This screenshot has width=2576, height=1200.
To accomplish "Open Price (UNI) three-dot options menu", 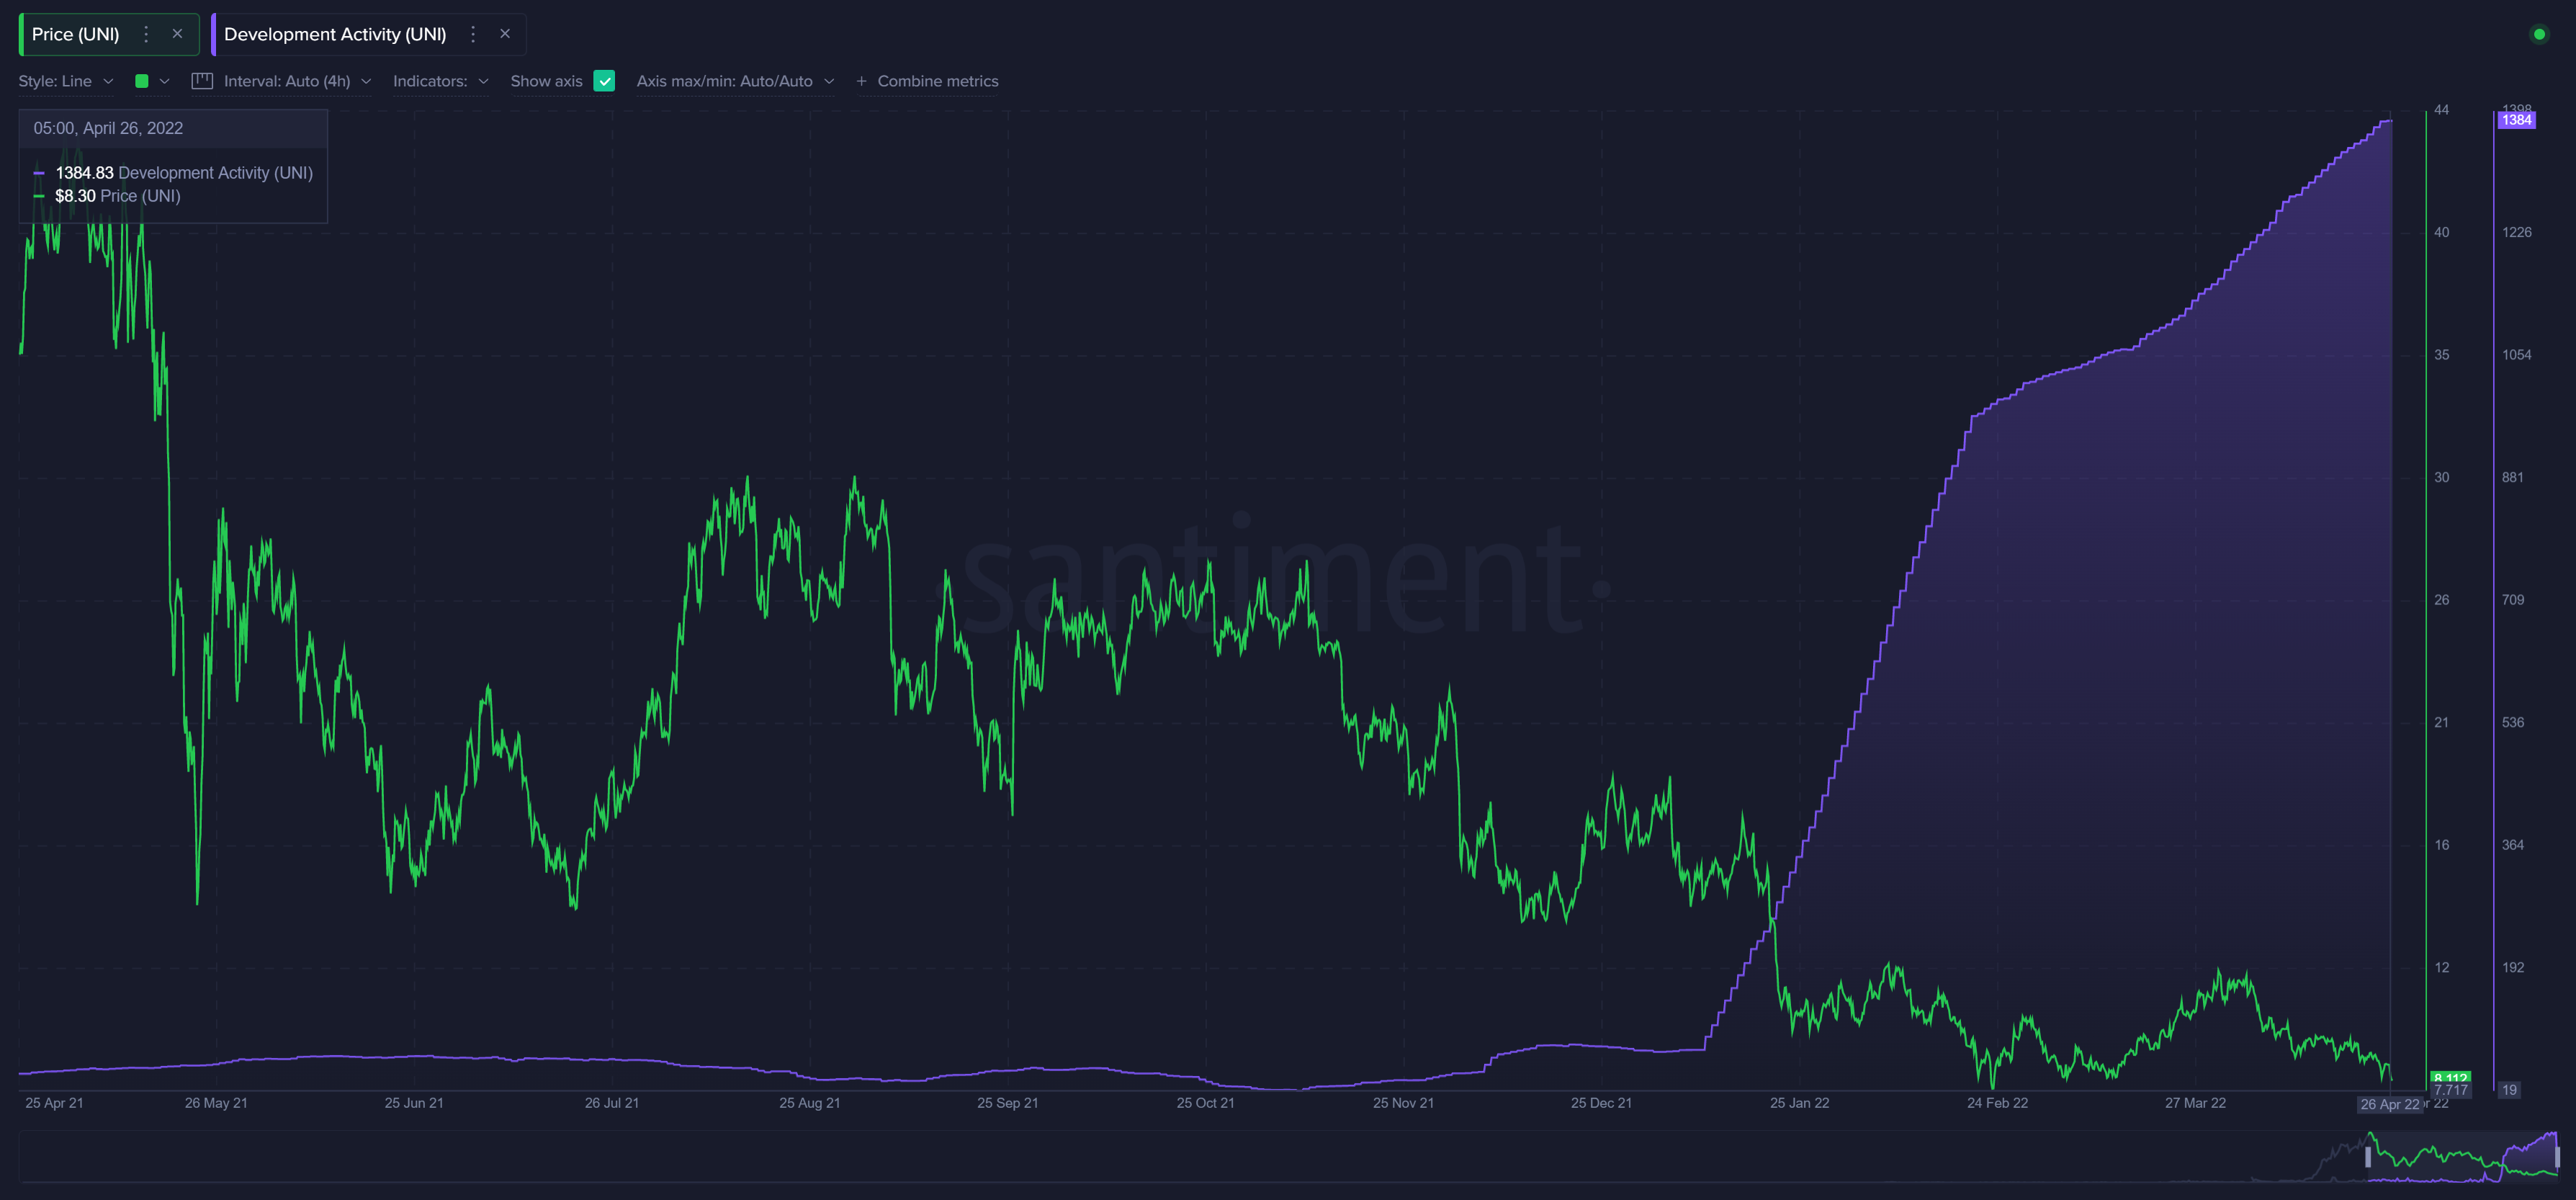I will [146, 34].
